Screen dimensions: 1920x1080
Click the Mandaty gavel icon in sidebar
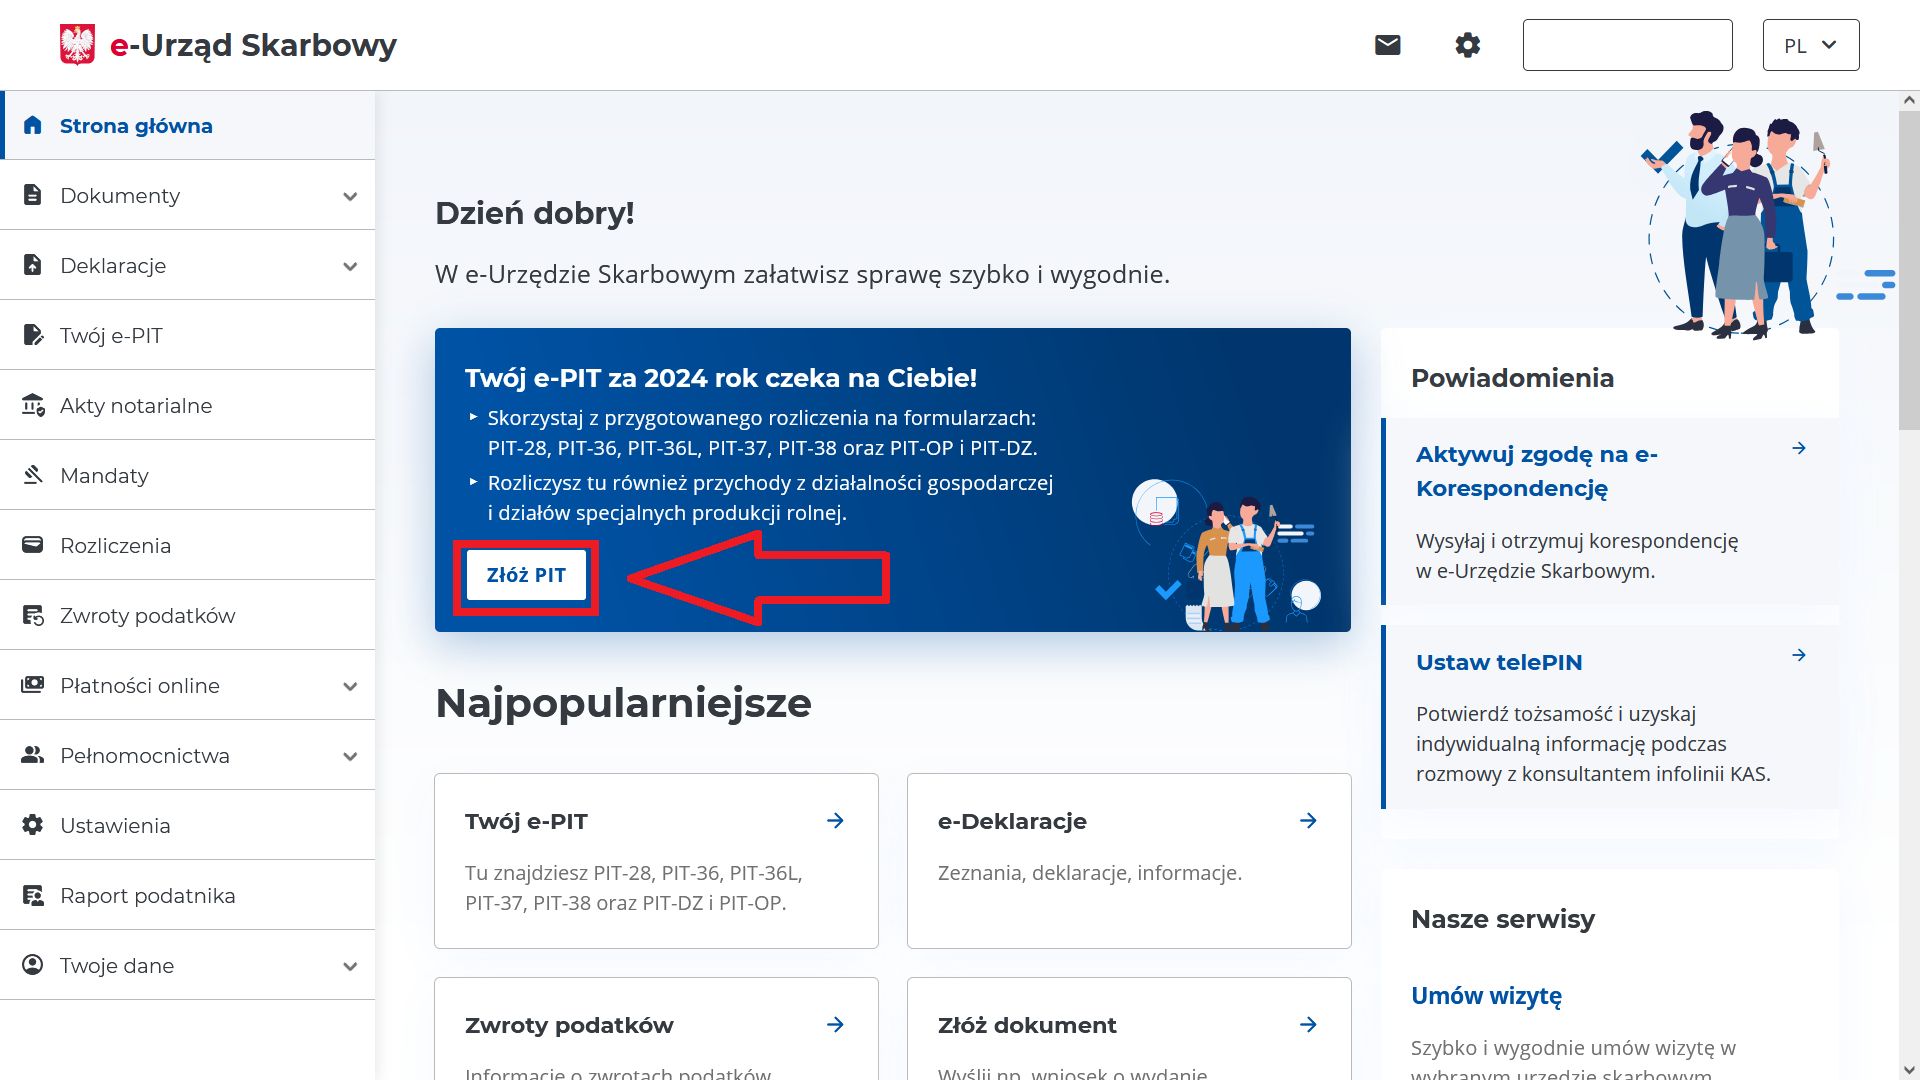pos(33,475)
